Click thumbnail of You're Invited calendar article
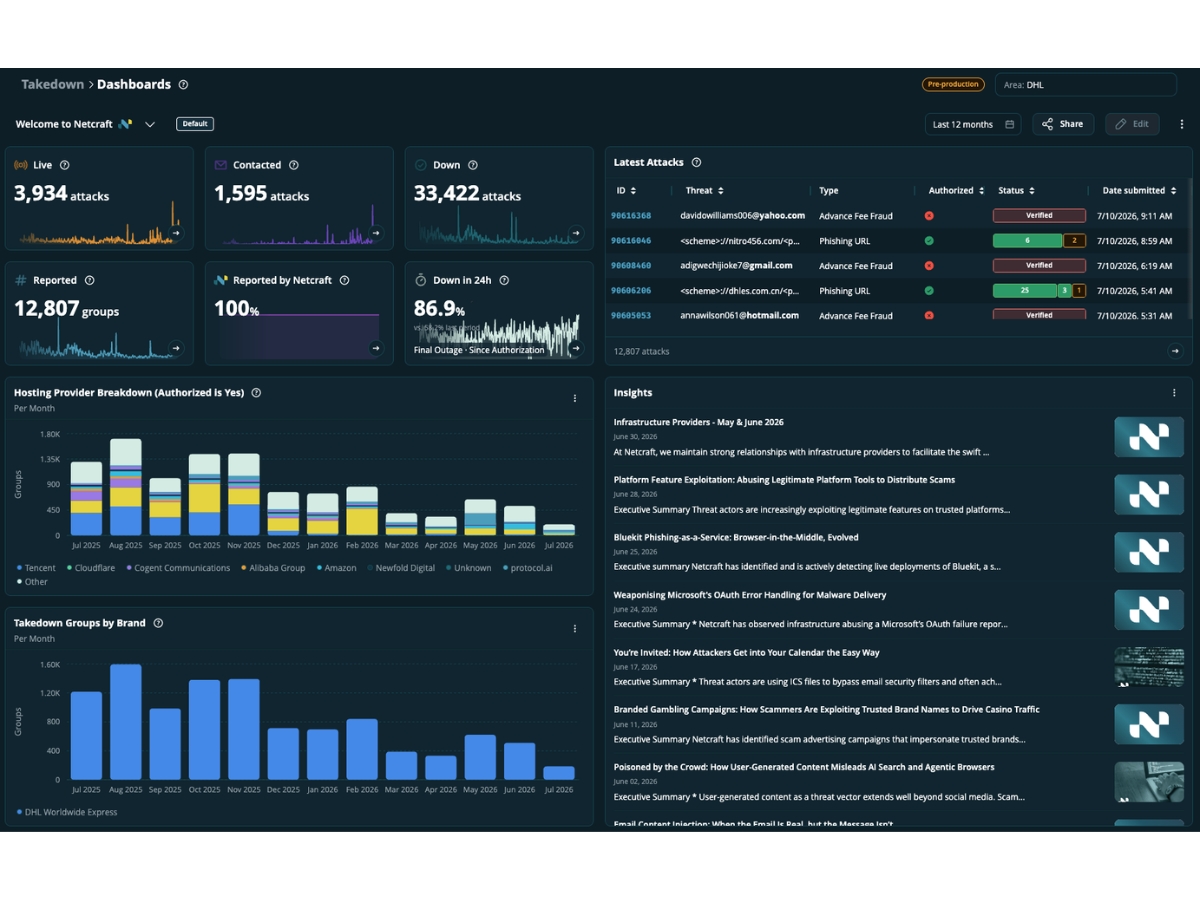Viewport: 1200px width, 900px height. point(1149,667)
